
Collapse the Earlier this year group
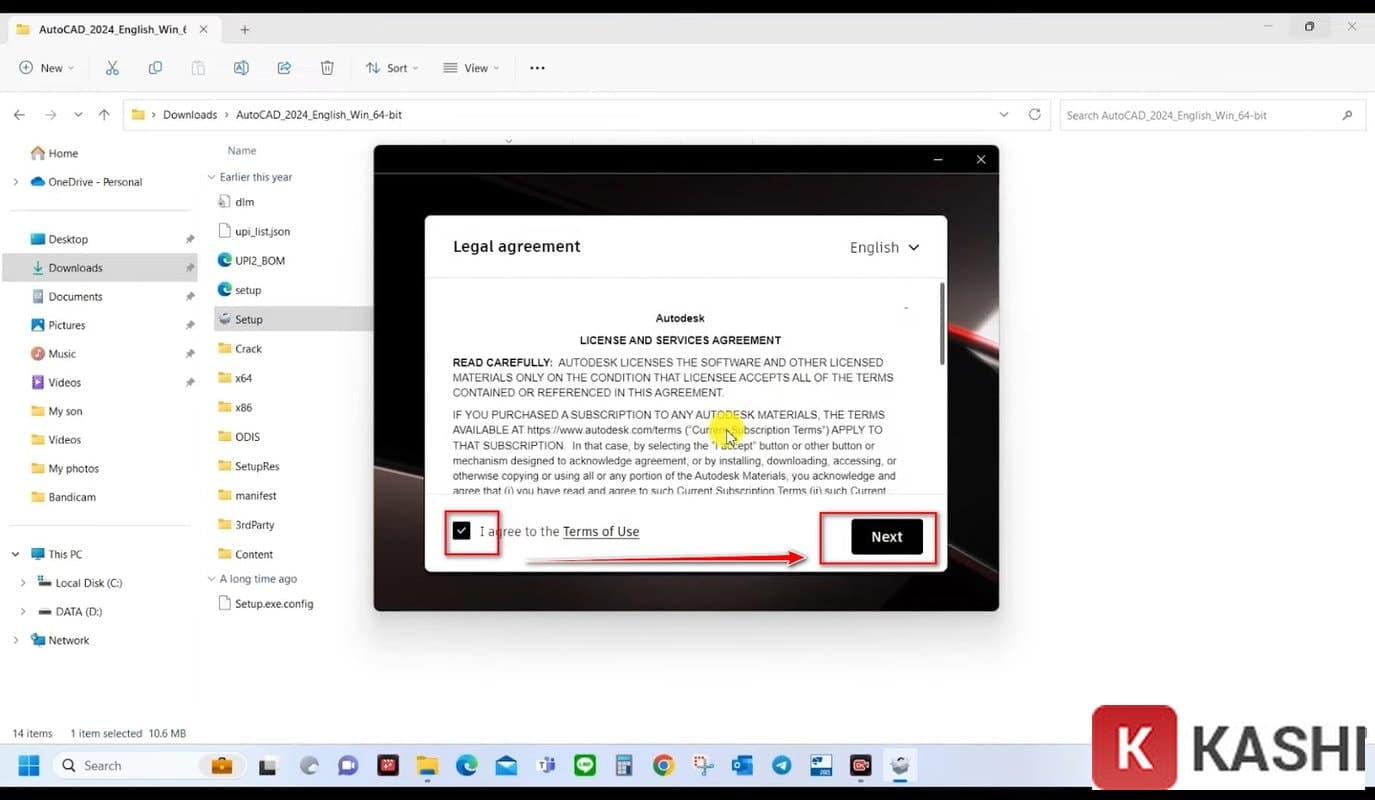point(211,177)
